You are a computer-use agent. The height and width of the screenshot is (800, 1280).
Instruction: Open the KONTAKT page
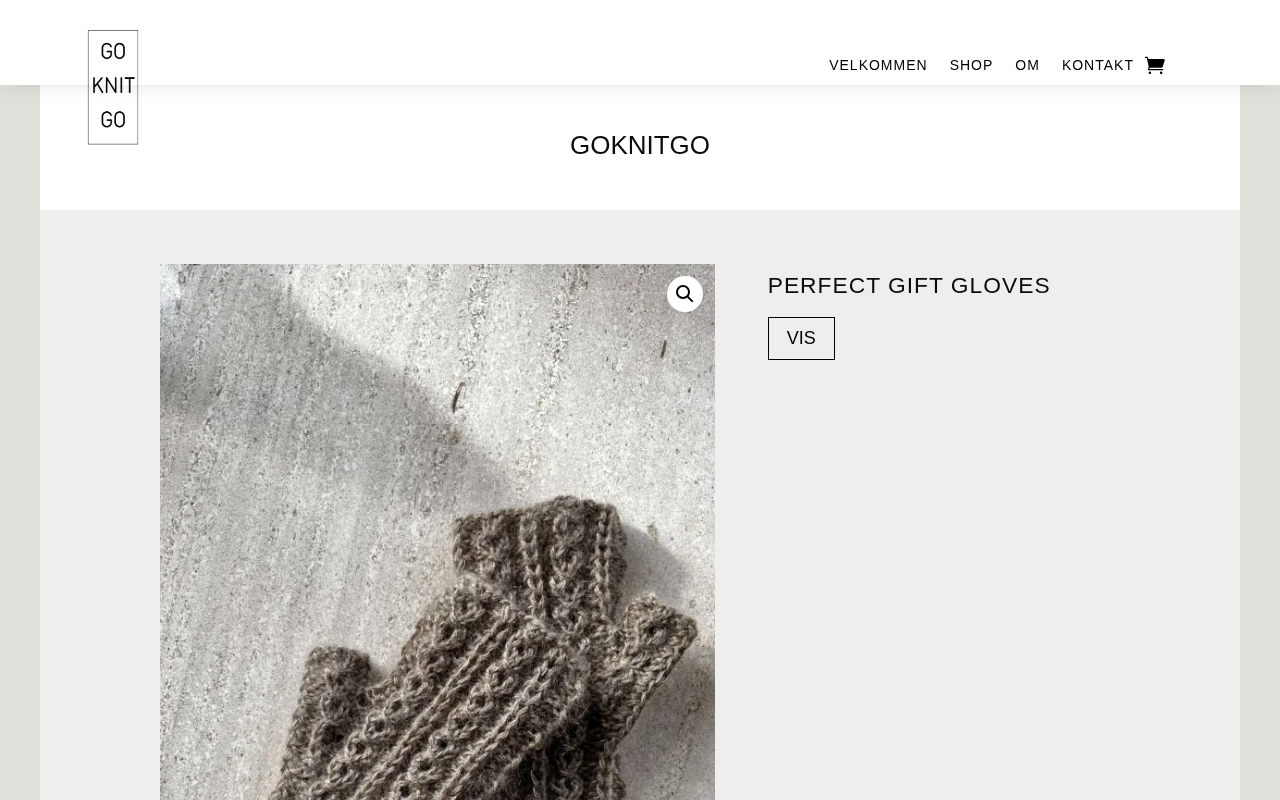pyautogui.click(x=1098, y=65)
